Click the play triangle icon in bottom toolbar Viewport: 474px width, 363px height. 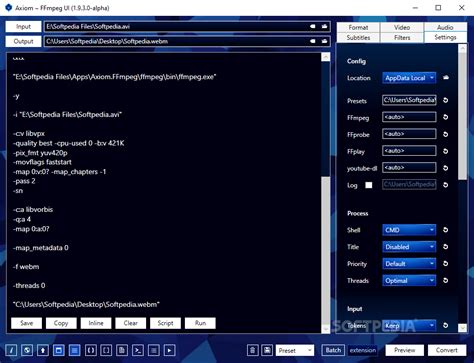pyautogui.click(x=170, y=350)
